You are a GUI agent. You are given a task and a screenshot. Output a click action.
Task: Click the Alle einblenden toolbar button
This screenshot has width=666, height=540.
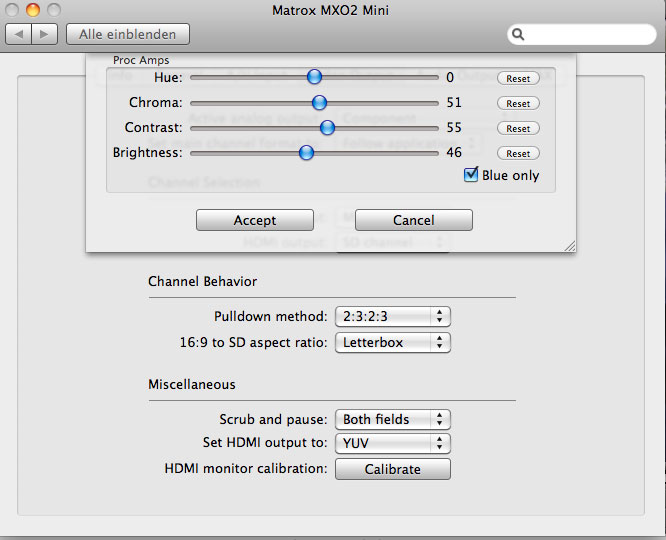127,34
